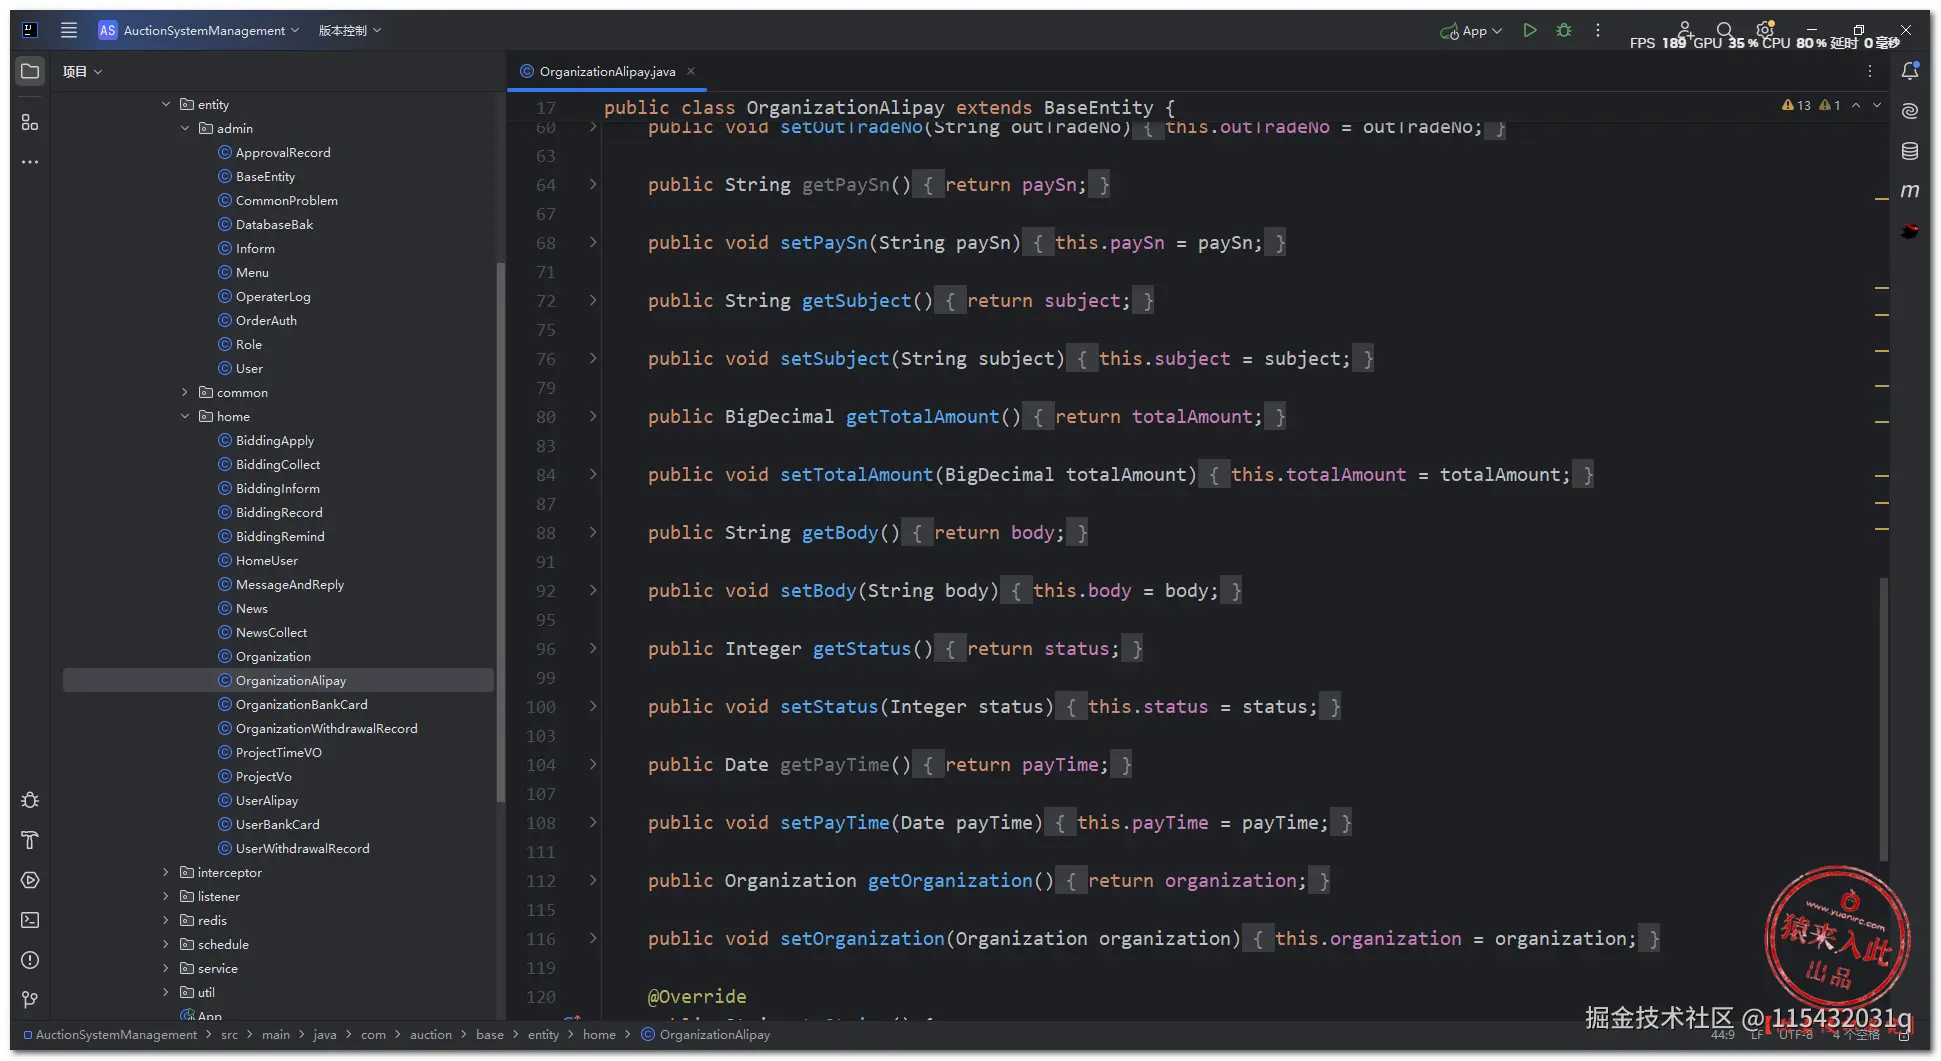The height and width of the screenshot is (1061, 1941).
Task: Click the editor vertical scrollbar thumb
Action: coord(1884,719)
